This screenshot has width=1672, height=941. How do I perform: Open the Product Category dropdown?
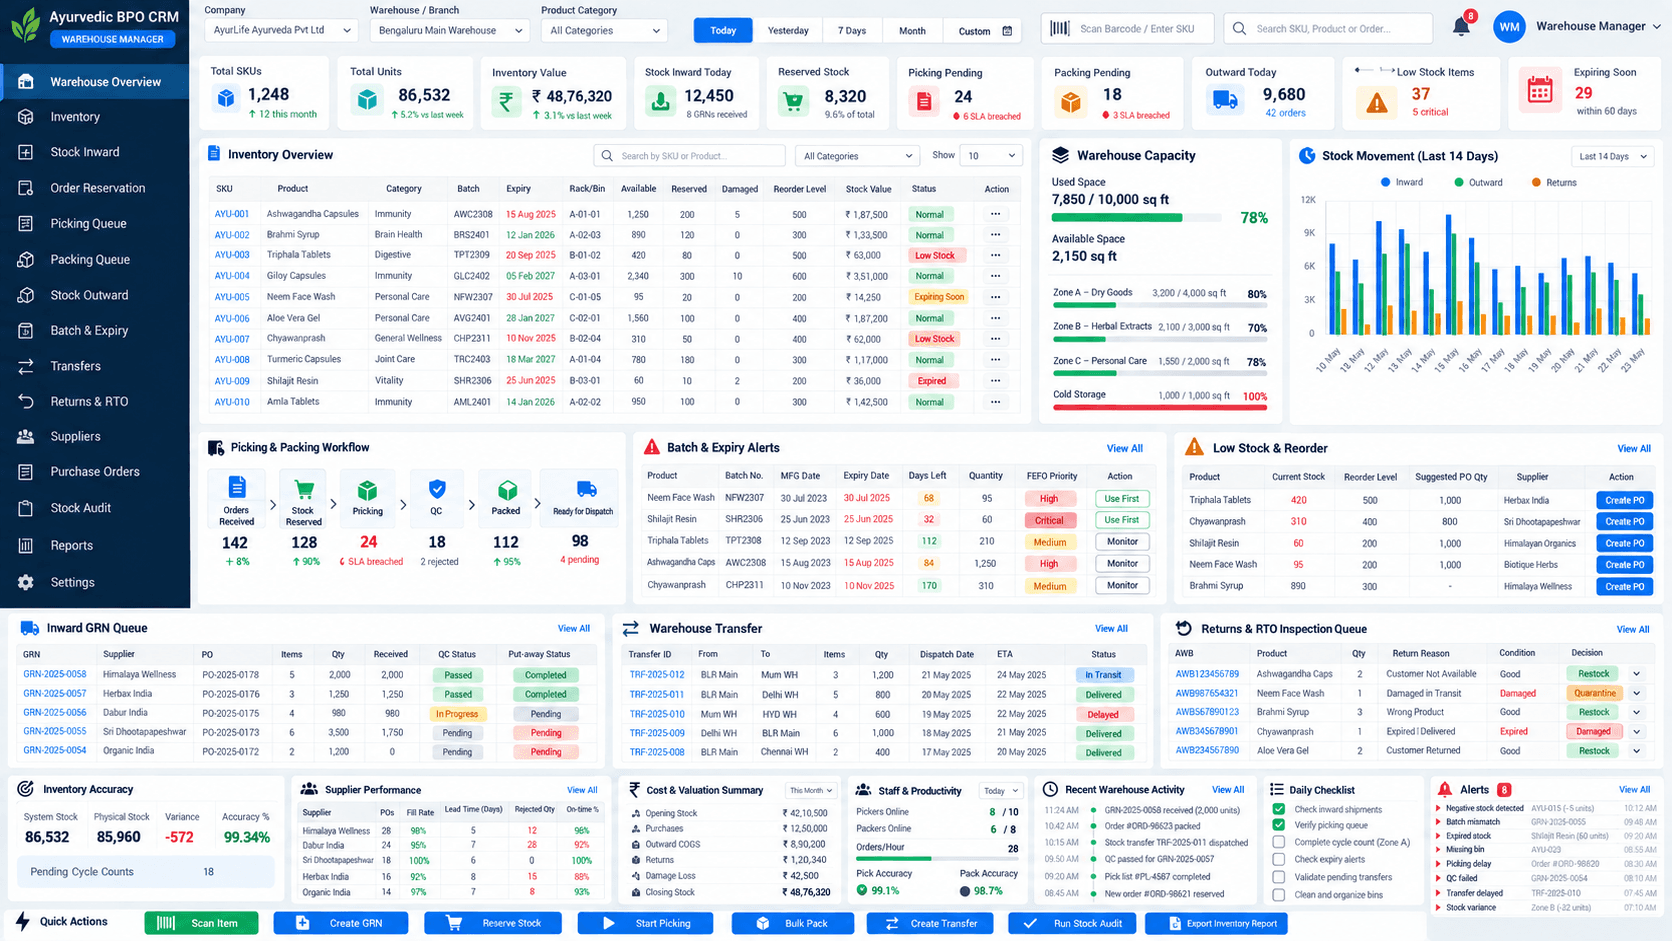pos(604,30)
